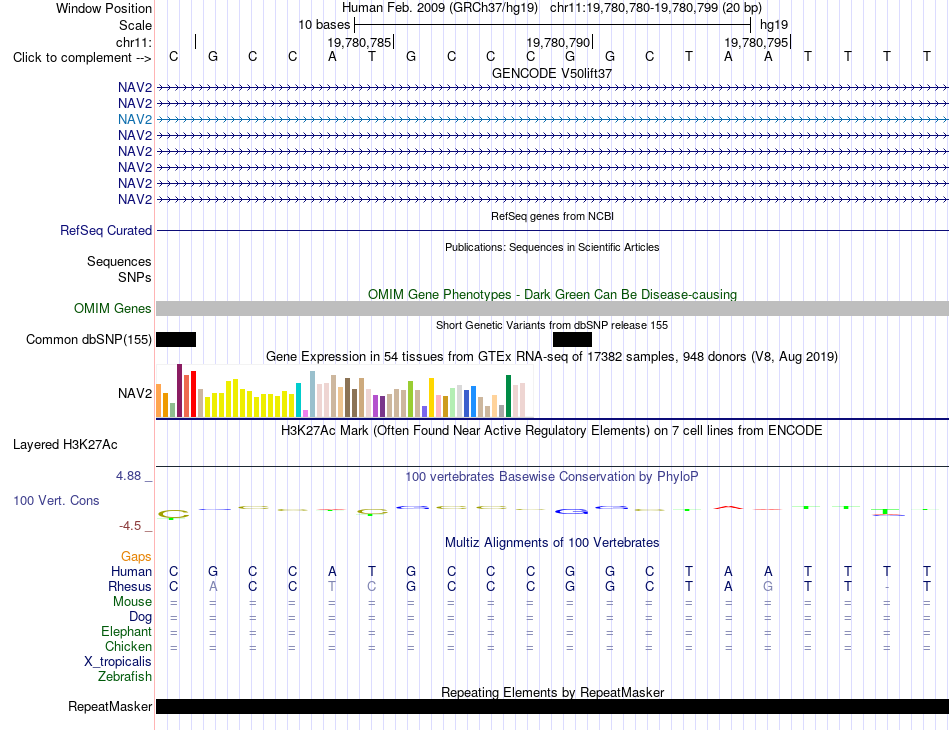Select the dbSNP variant block at window start
This screenshot has width=950, height=730.
pos(176,339)
